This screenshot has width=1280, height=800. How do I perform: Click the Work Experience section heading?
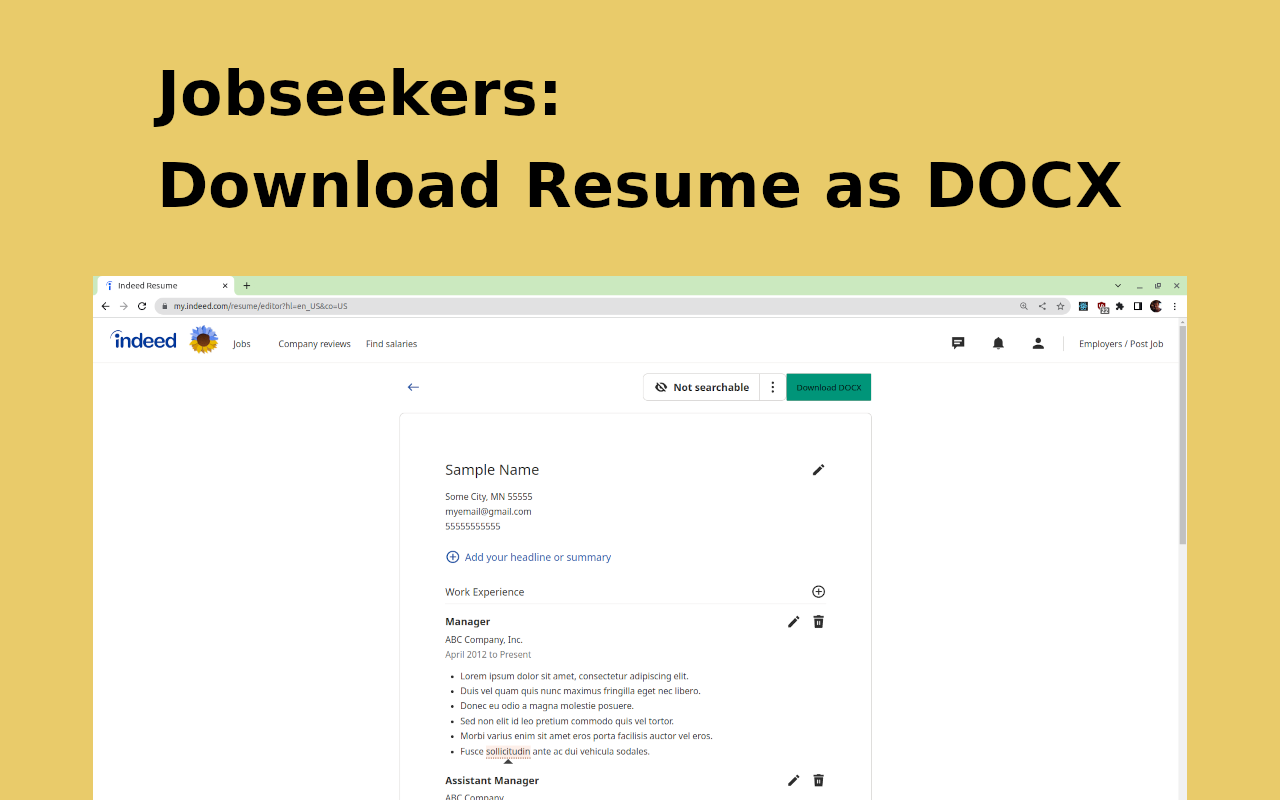tap(485, 592)
